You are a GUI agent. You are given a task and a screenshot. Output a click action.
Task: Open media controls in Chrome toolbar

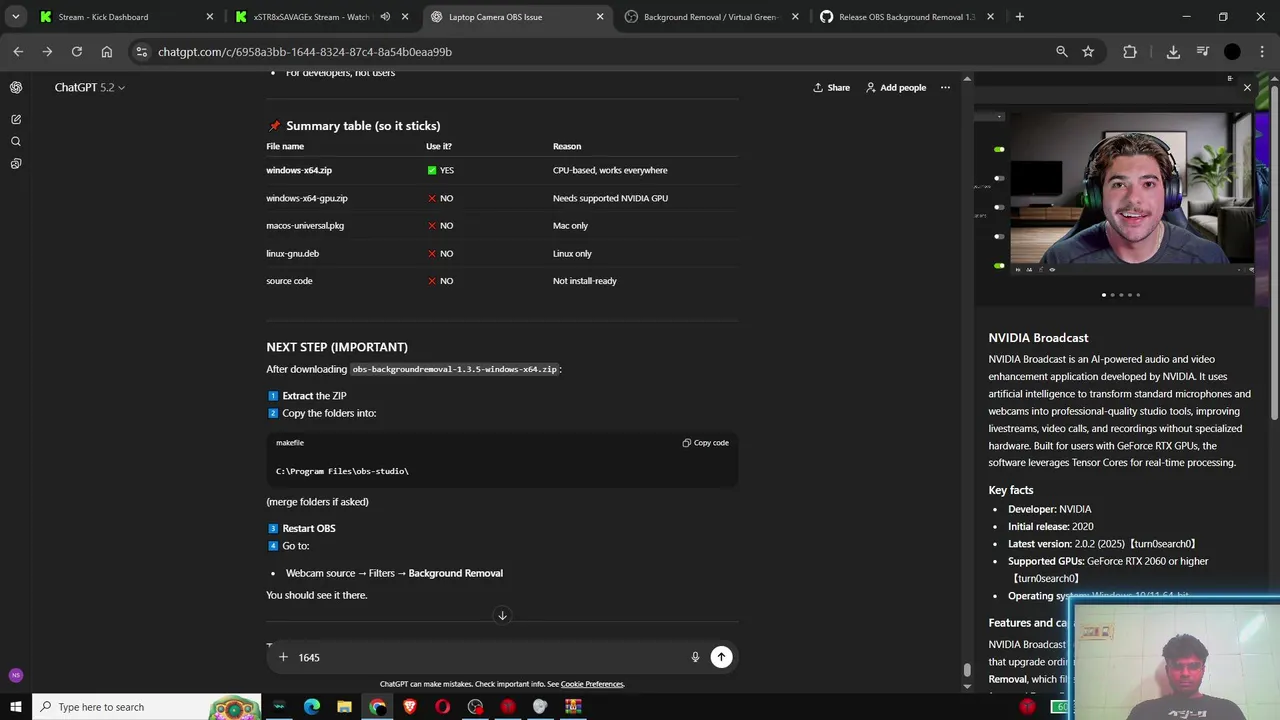[1203, 51]
